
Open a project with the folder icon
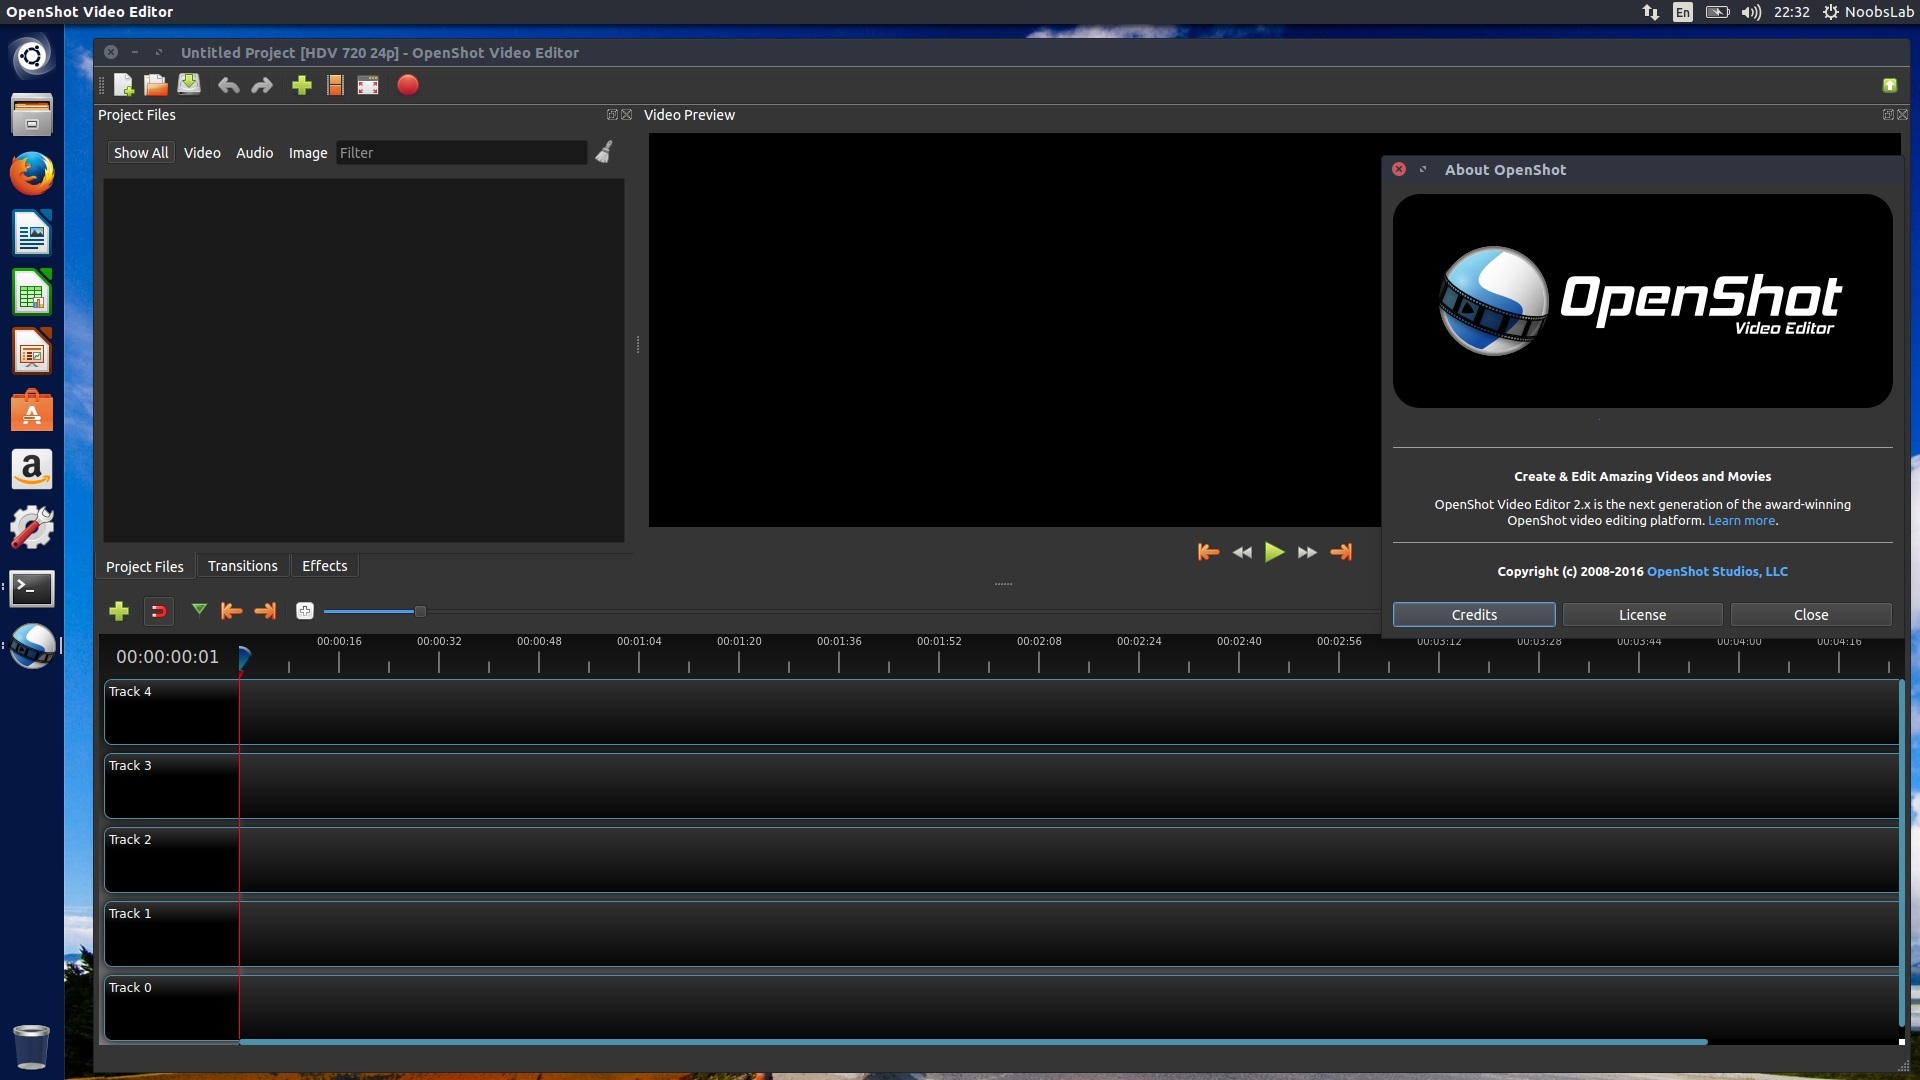(155, 85)
